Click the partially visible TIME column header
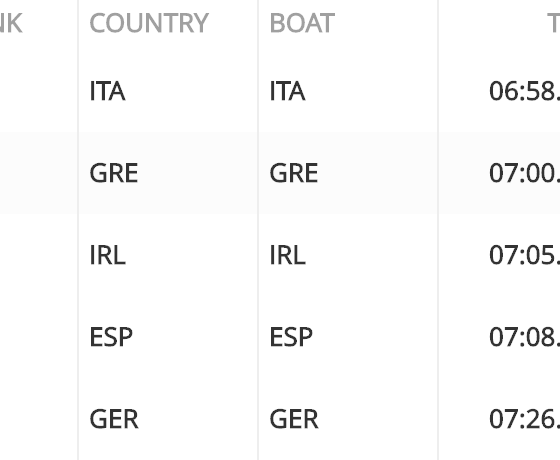The height and width of the screenshot is (460, 560). [554, 23]
